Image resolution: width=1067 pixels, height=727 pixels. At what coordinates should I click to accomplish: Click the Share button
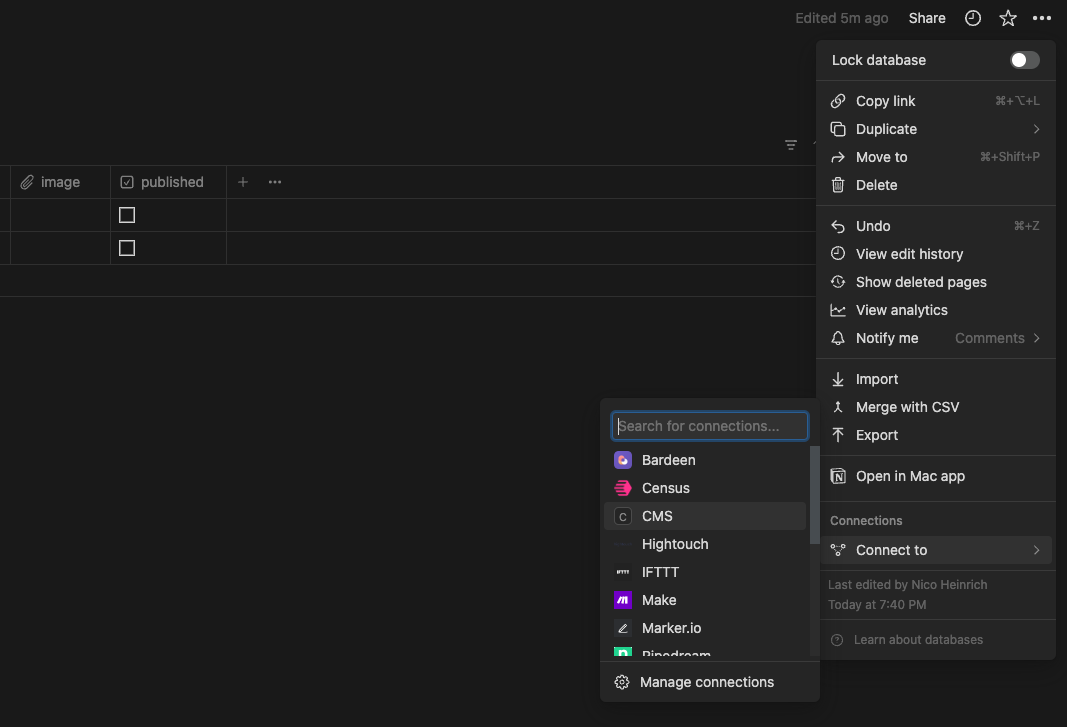pos(926,17)
